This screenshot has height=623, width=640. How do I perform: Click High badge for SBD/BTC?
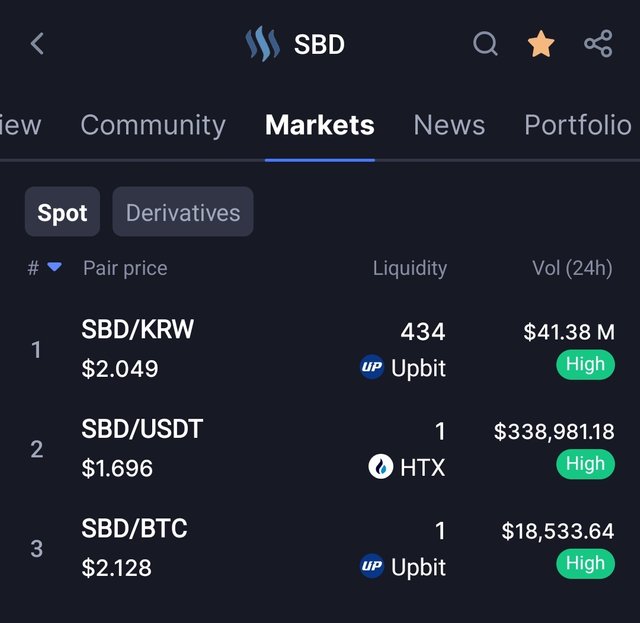[x=585, y=564]
